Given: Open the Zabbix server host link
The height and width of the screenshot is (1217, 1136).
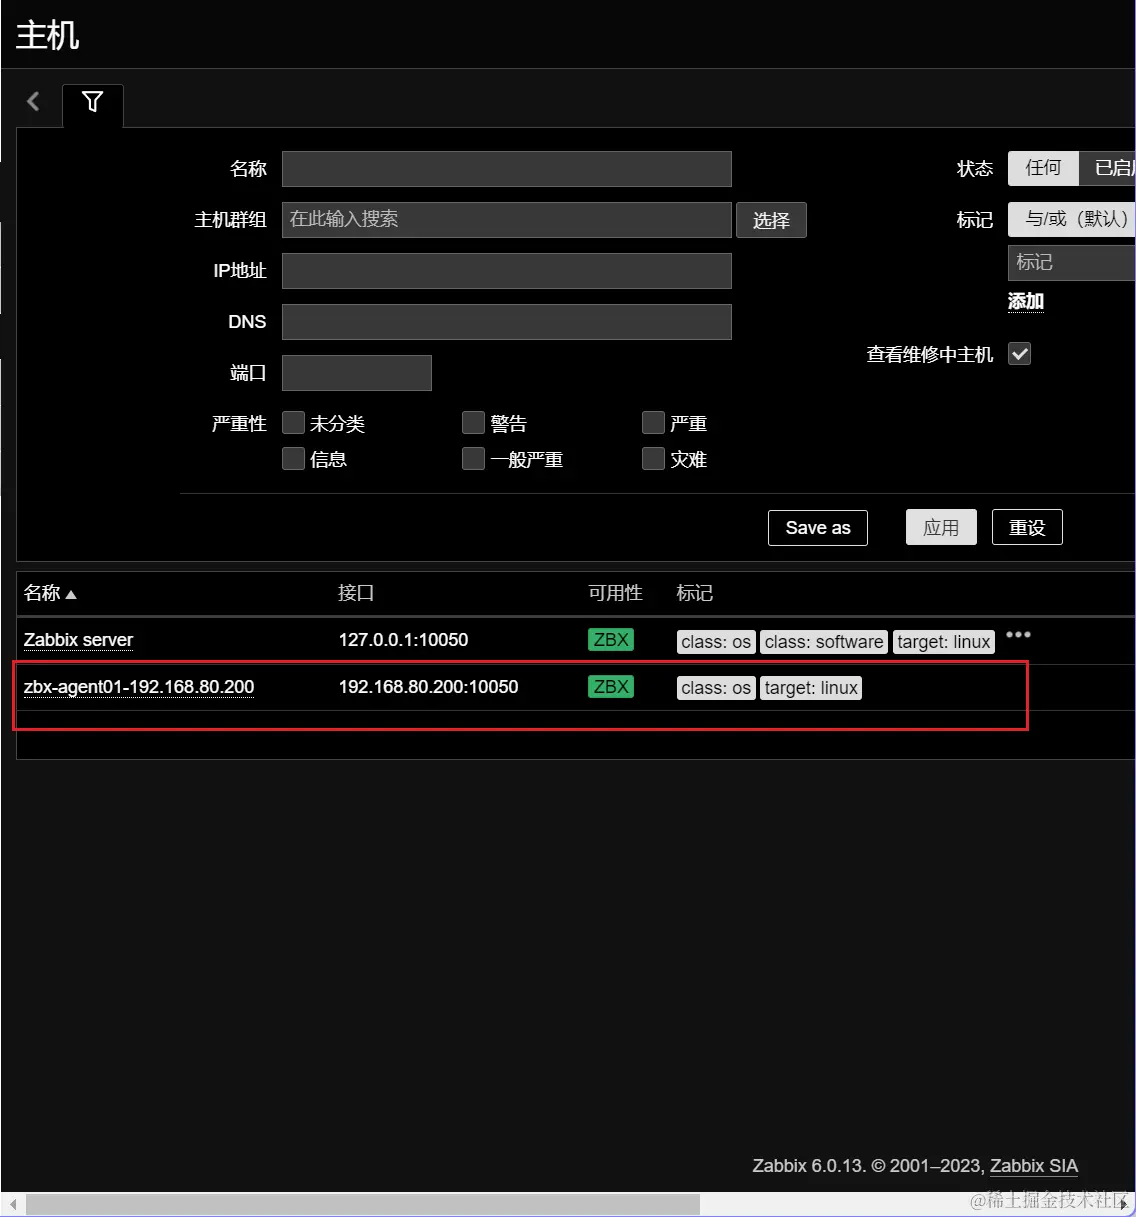Looking at the screenshot, I should [79, 640].
